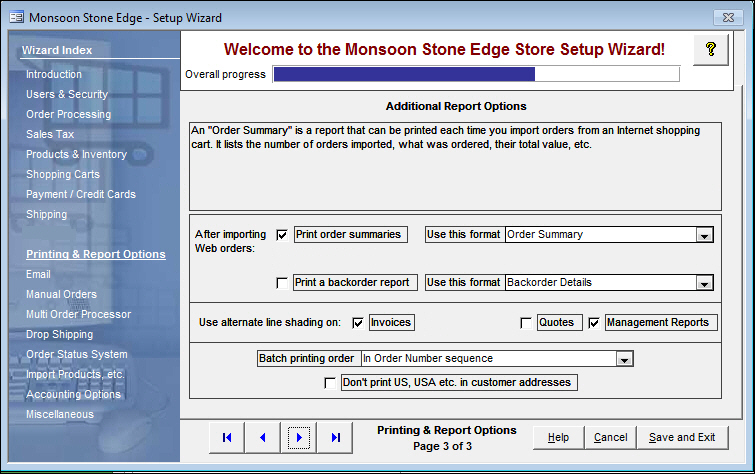Image resolution: width=755 pixels, height=474 pixels.
Task: Select Printing & Report Options link
Action: tap(96, 254)
